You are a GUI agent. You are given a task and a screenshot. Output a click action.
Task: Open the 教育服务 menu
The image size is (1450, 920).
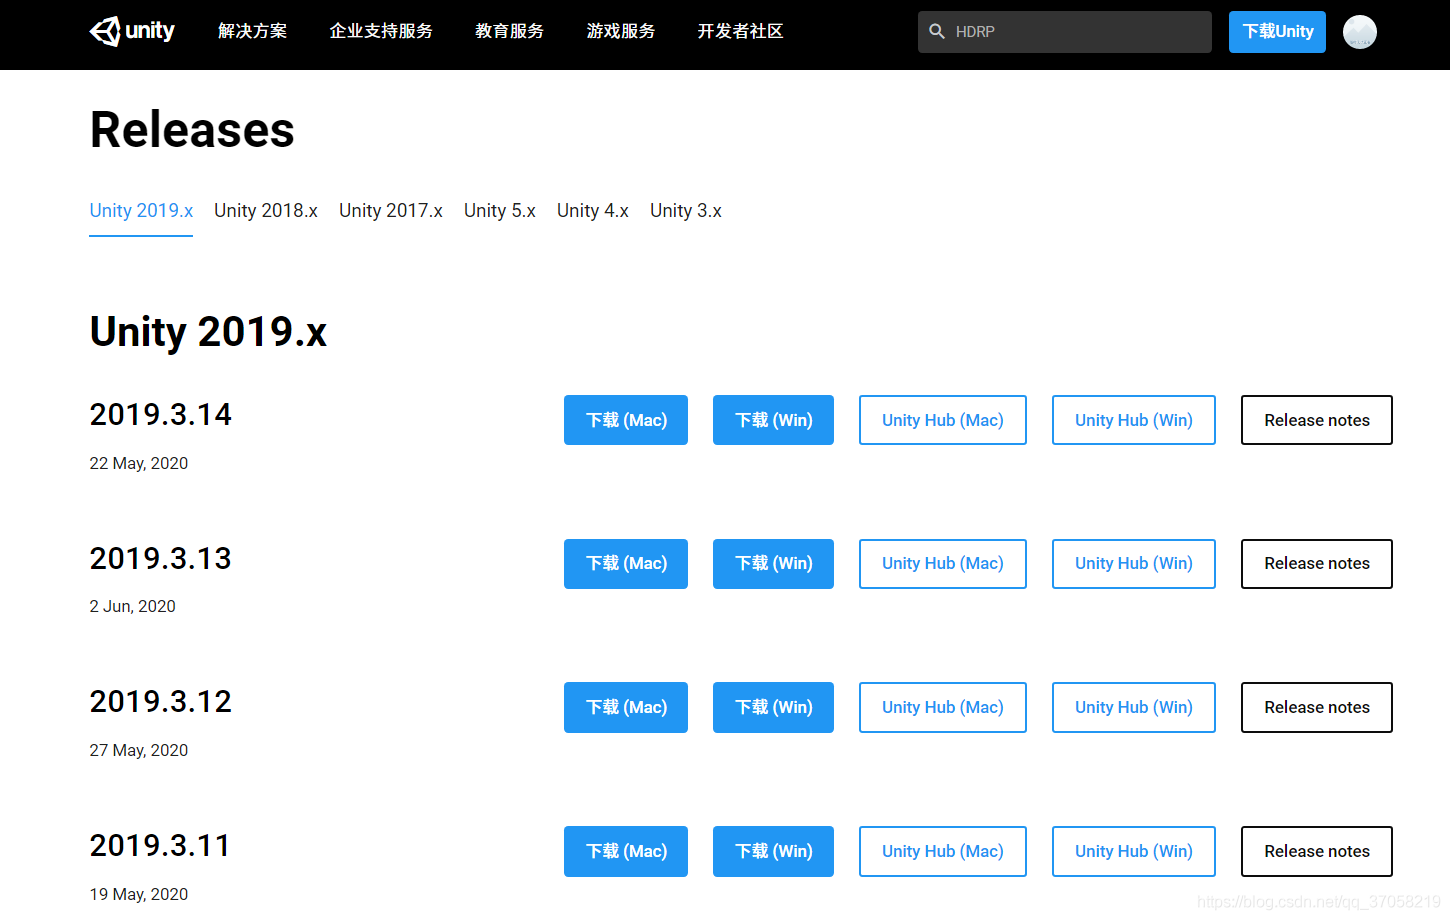(510, 31)
